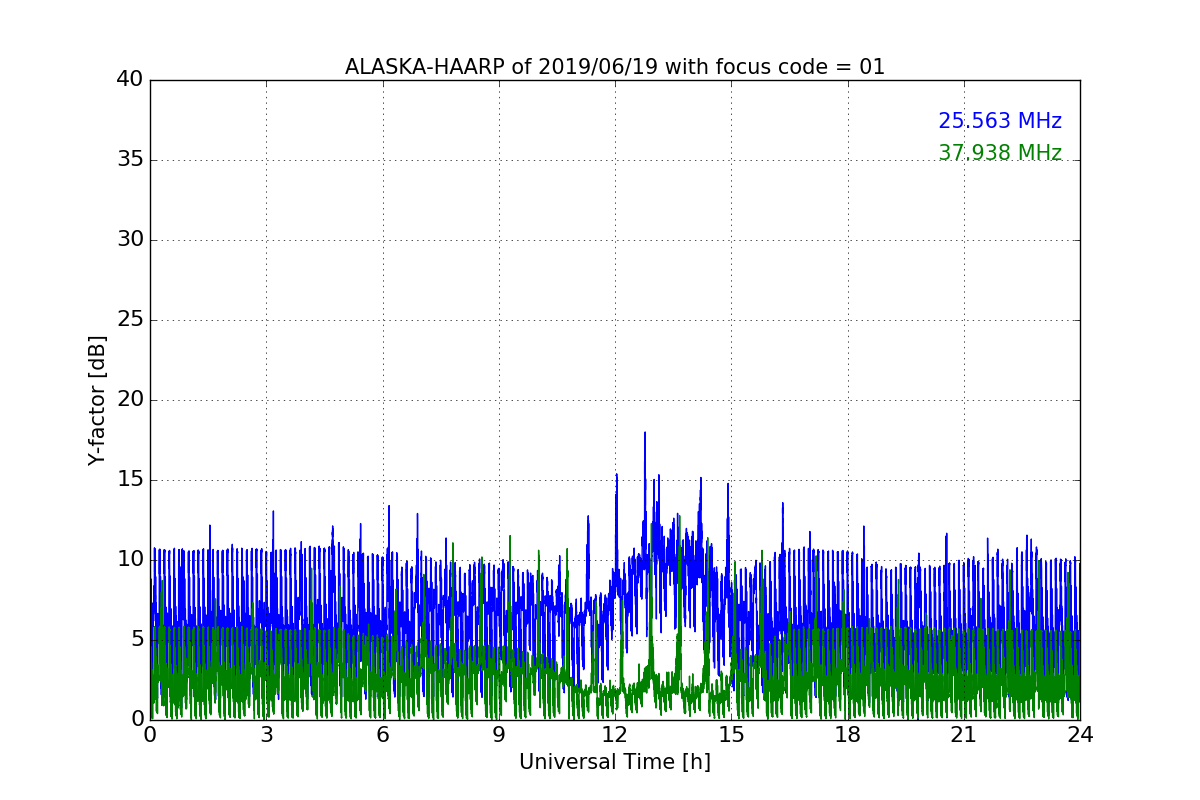Click the x-axis tick label 3

coord(266,735)
